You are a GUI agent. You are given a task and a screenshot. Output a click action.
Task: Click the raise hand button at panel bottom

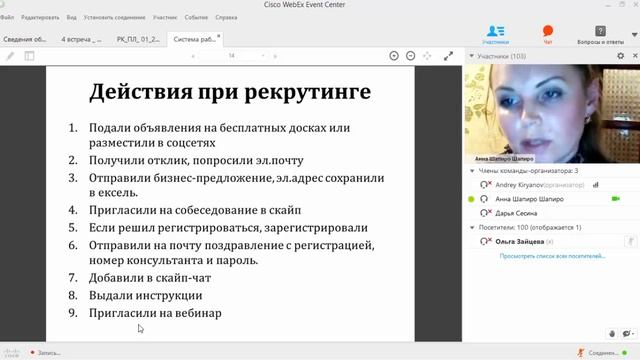point(612,333)
